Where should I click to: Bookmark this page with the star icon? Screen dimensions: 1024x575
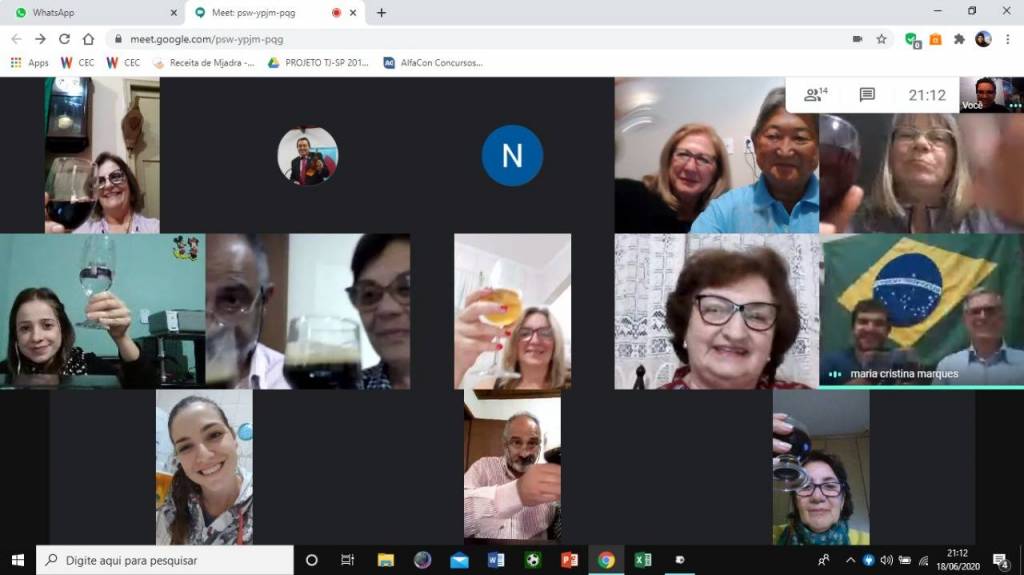pos(881,39)
